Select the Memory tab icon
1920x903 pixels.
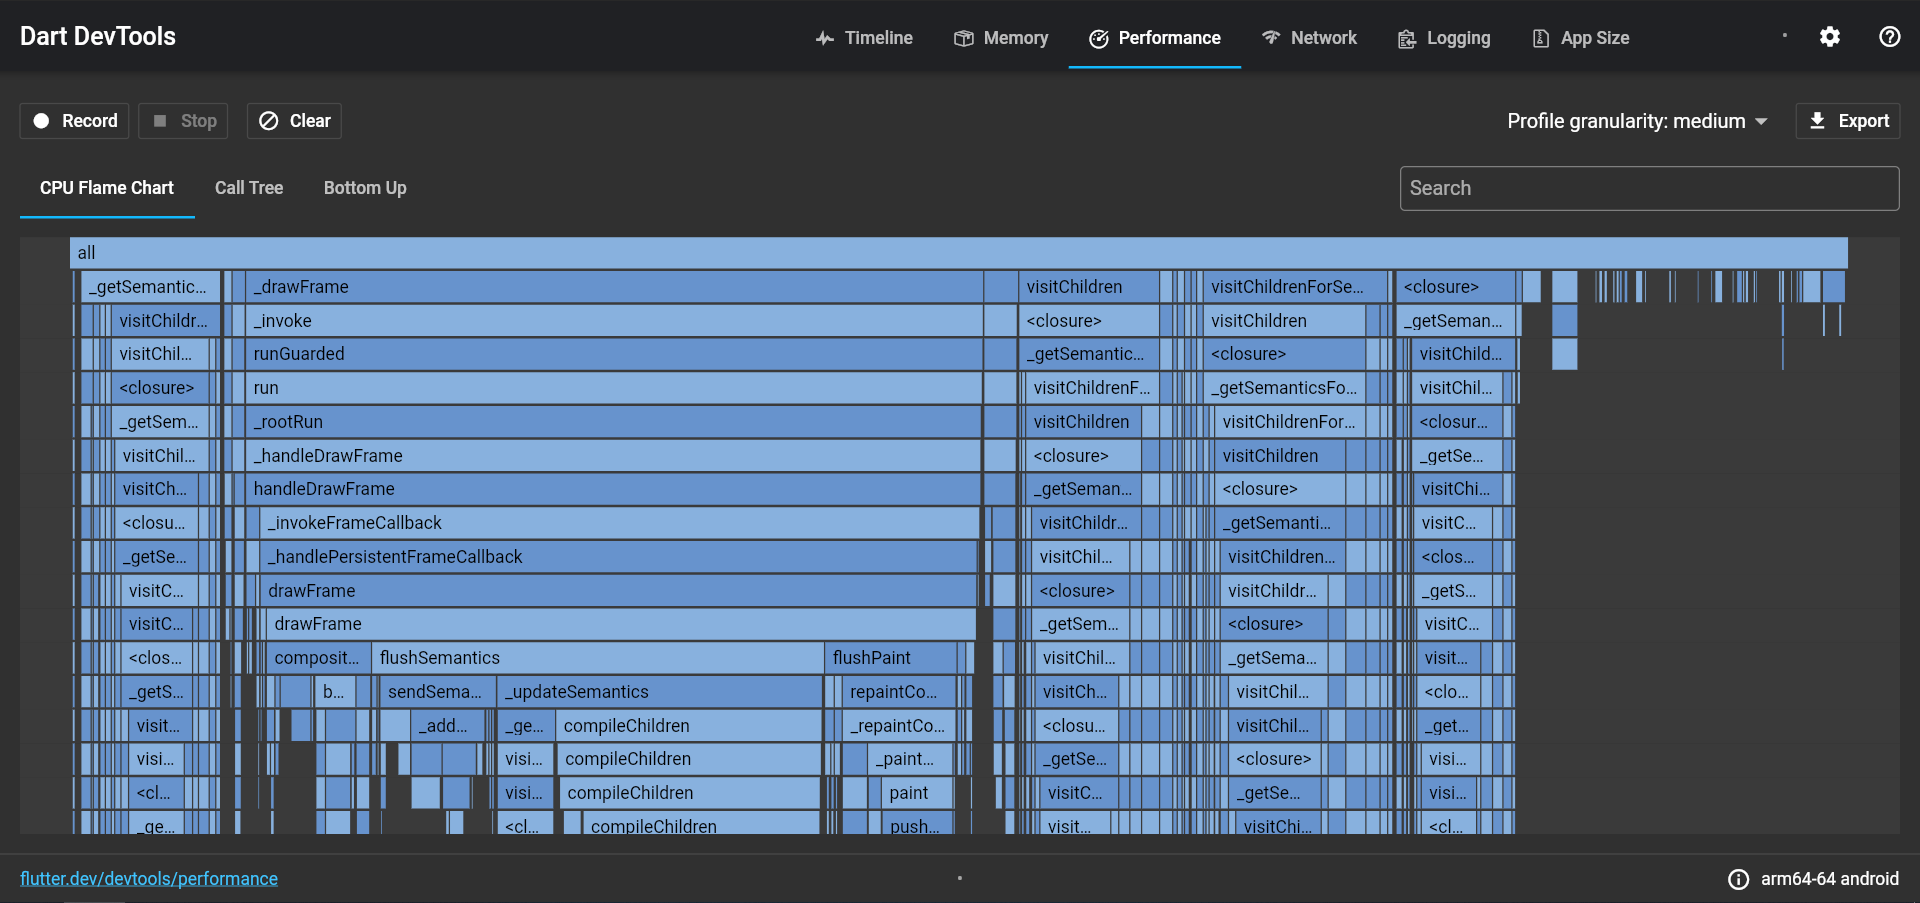(964, 37)
